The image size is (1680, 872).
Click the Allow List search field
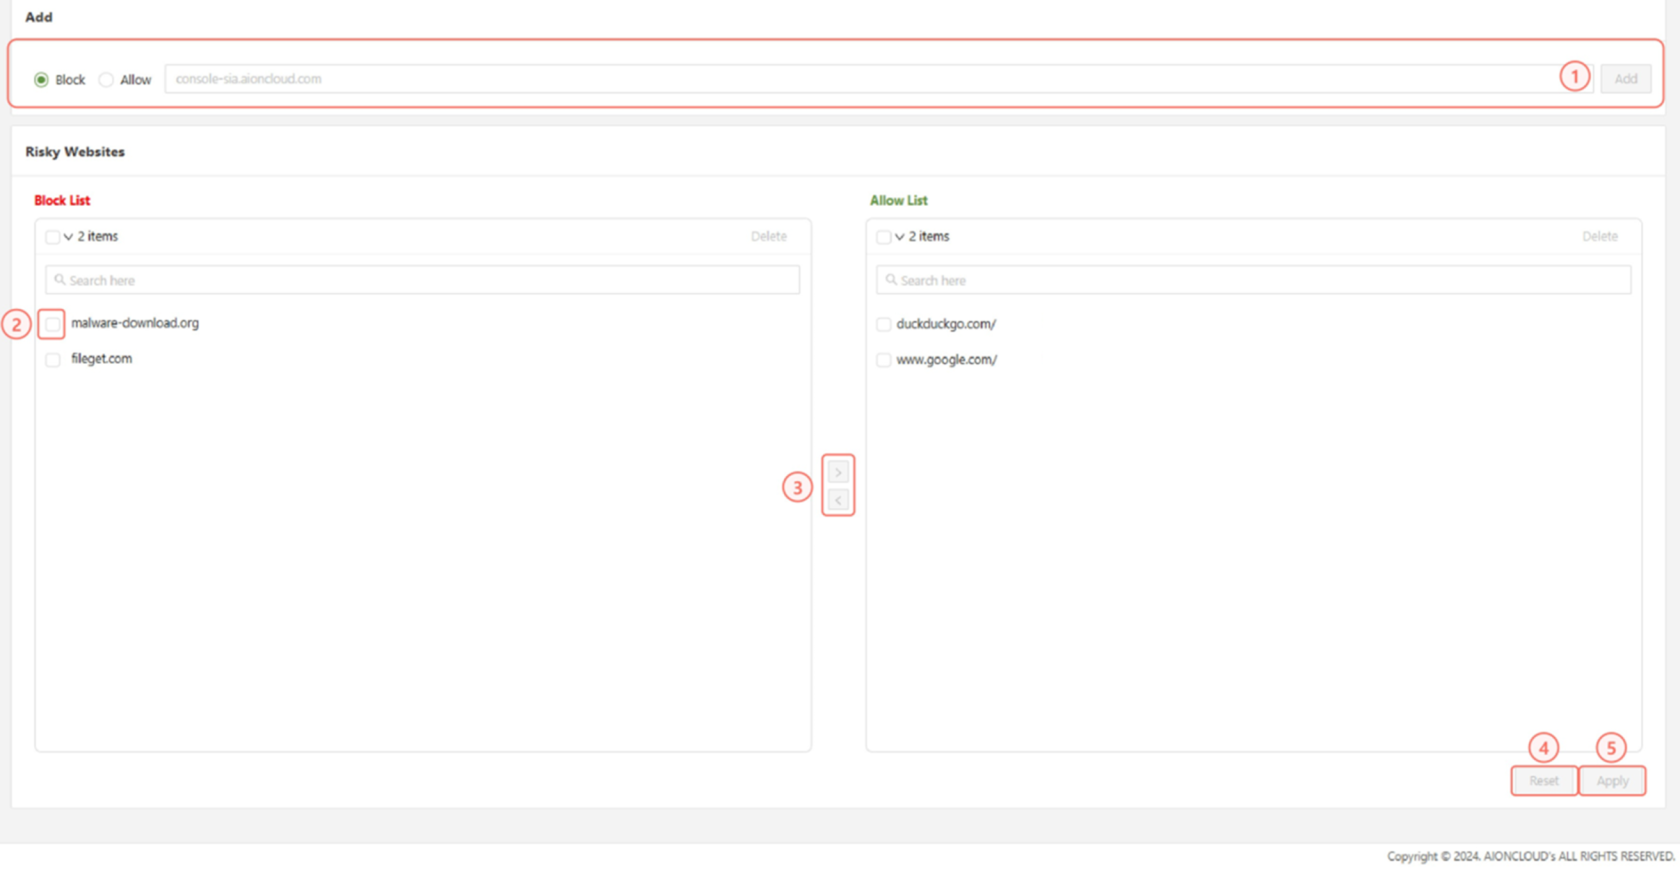tap(1253, 281)
